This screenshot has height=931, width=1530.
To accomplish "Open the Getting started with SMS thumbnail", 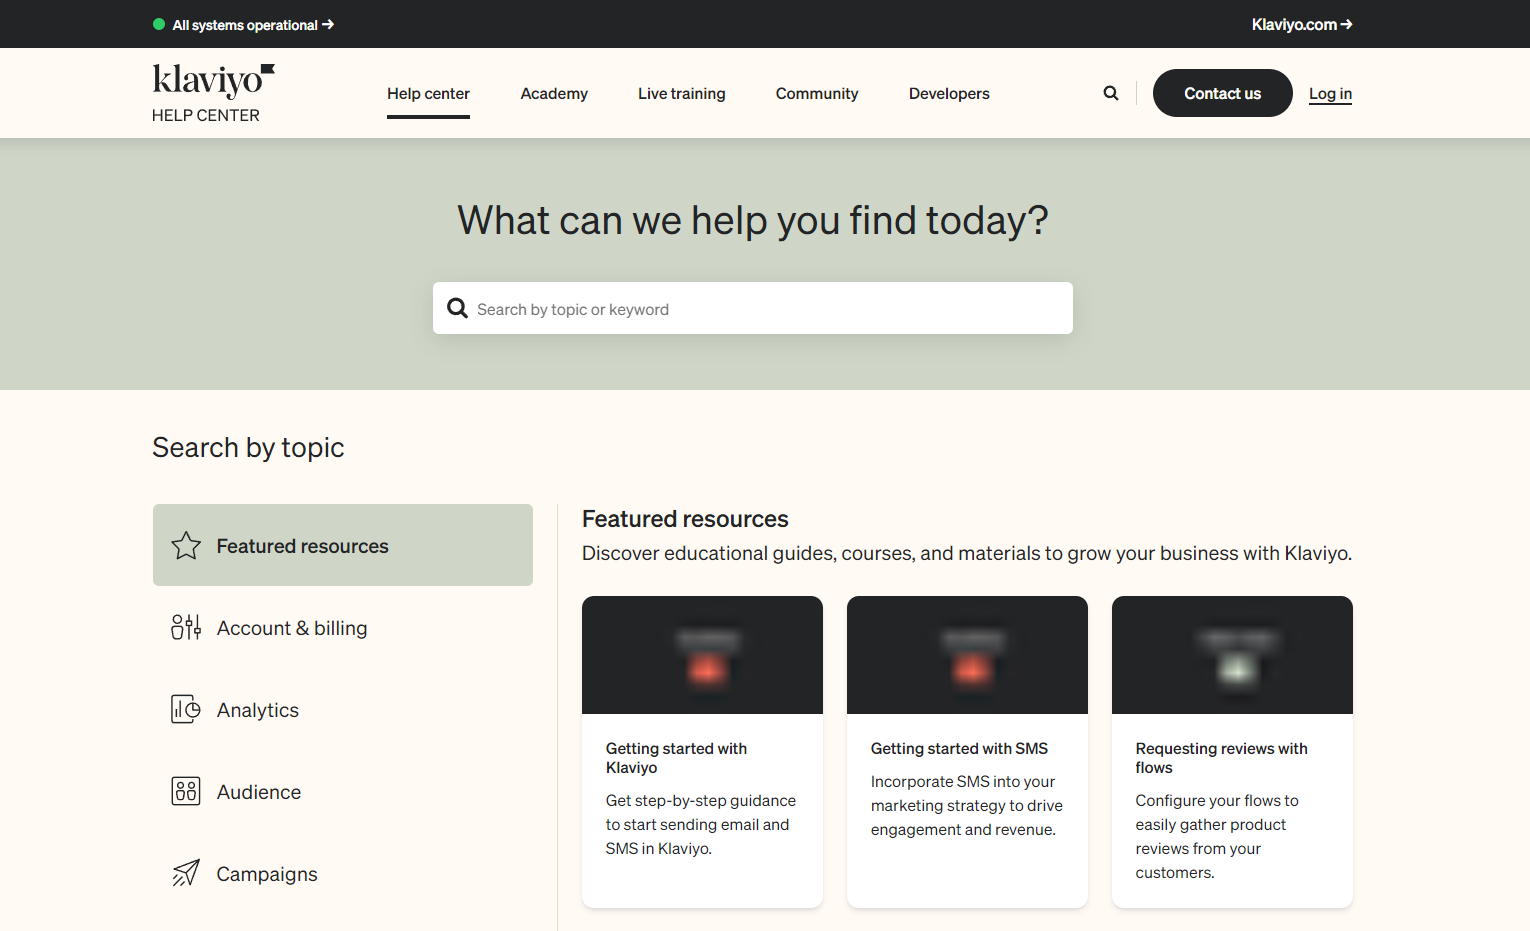I will (967, 655).
